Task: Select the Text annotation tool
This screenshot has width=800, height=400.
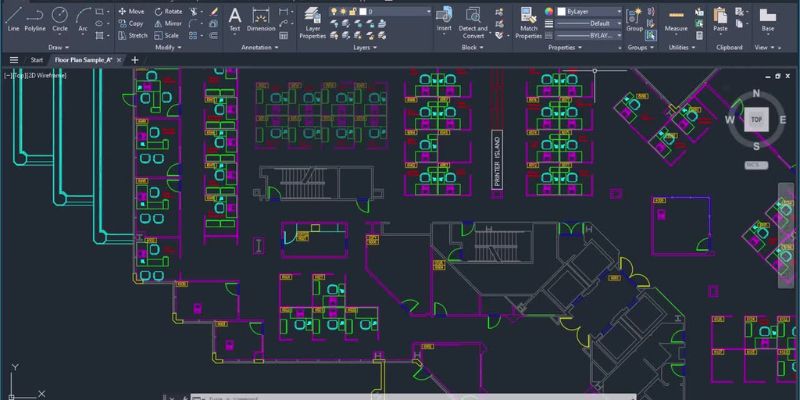Action: point(235,20)
